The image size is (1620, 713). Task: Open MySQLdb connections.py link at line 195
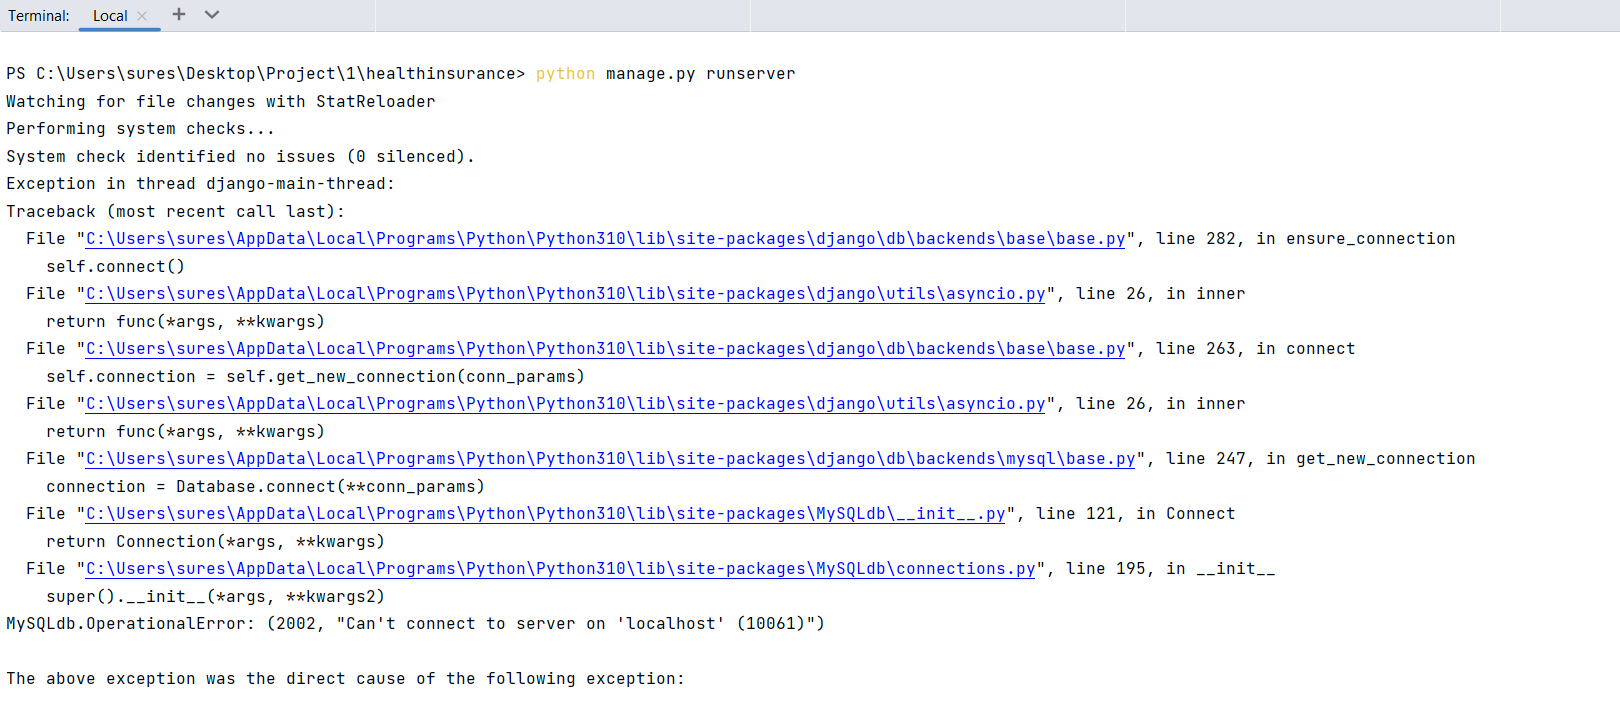(x=560, y=569)
